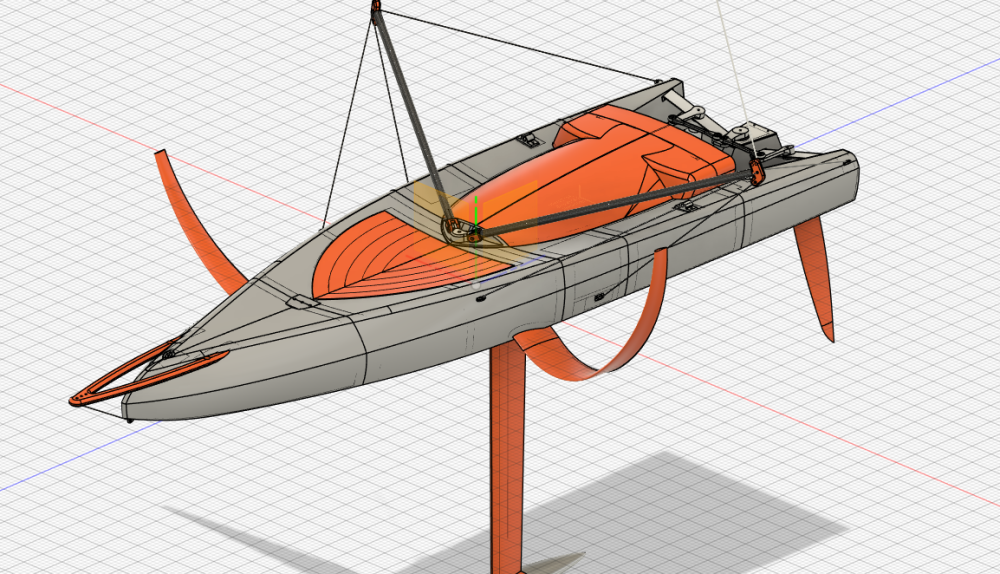This screenshot has height=574, width=1000.
Task: Select the mast base fitting on deck
Action: [x=464, y=231]
